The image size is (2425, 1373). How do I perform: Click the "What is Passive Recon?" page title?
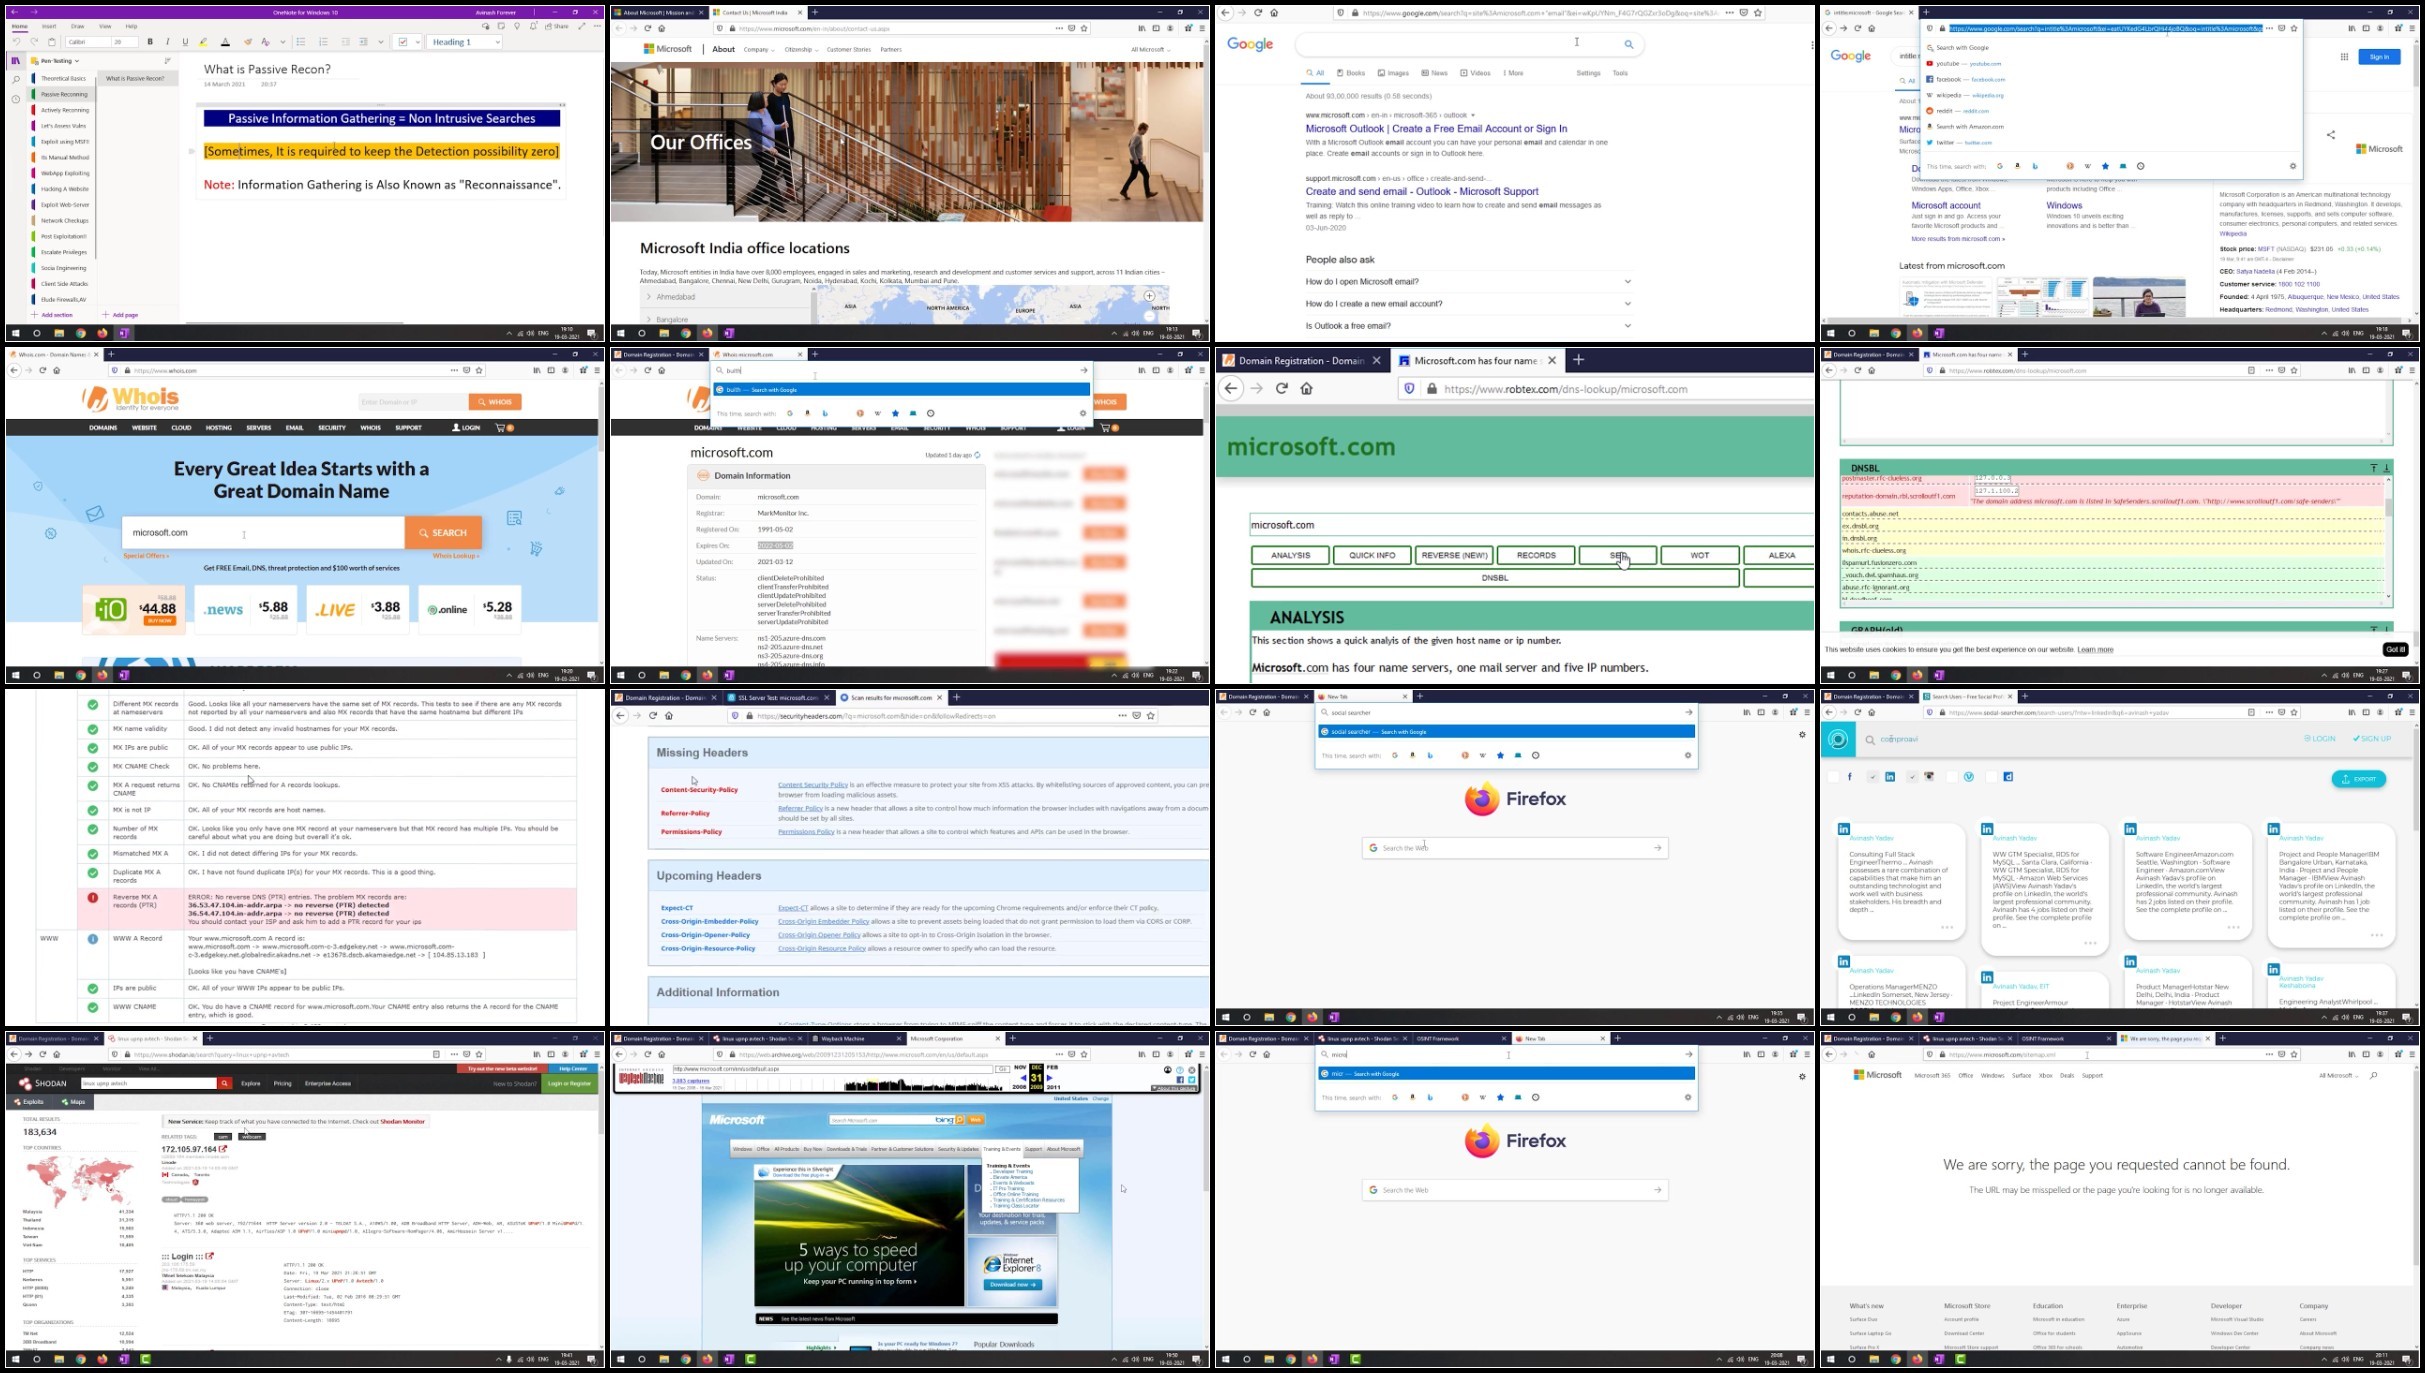267,69
